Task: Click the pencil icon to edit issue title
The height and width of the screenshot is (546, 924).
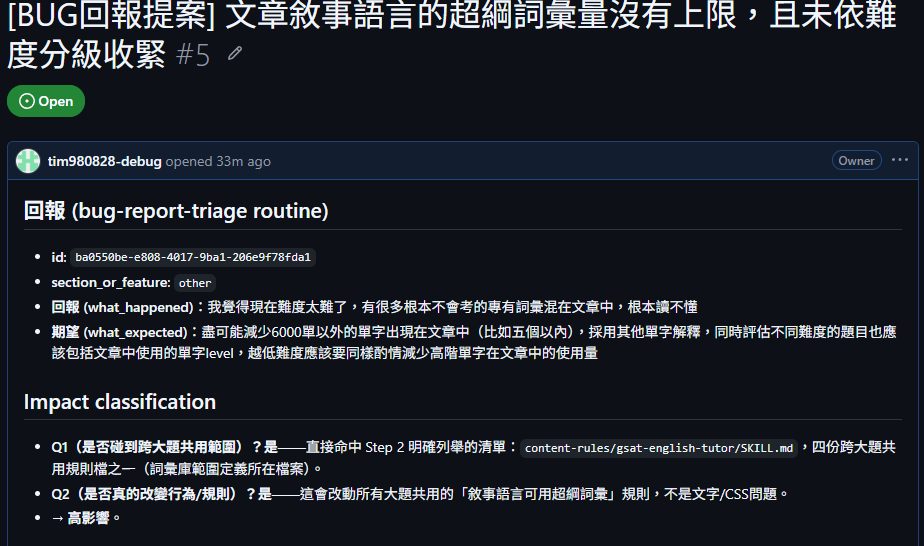Action: [235, 54]
